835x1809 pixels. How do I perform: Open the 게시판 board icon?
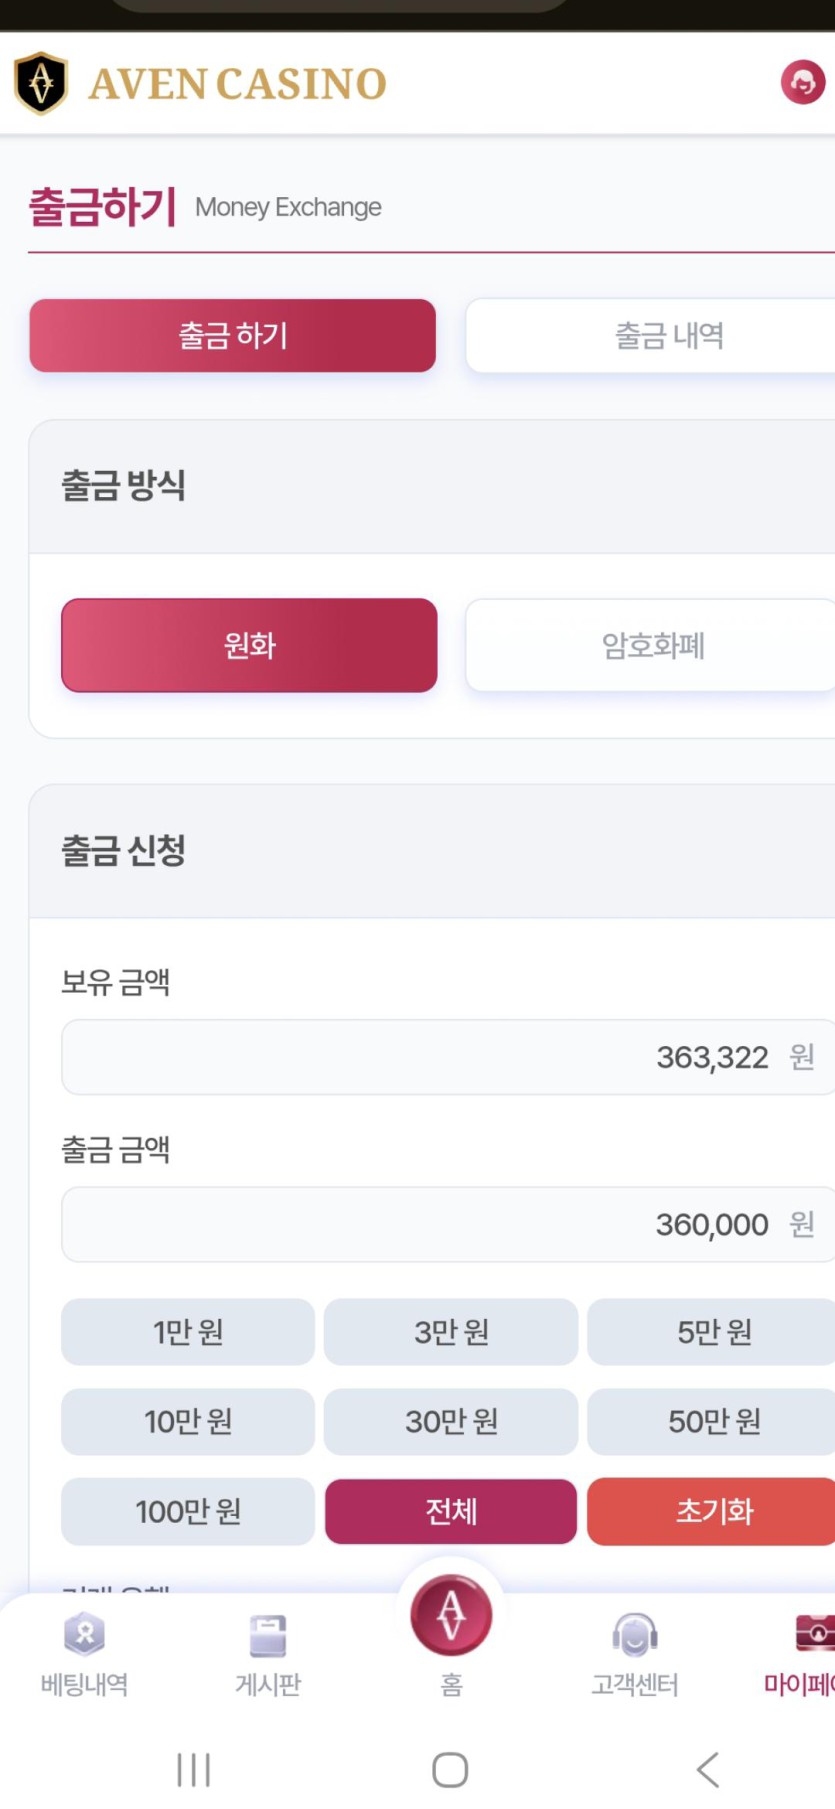(x=268, y=1636)
